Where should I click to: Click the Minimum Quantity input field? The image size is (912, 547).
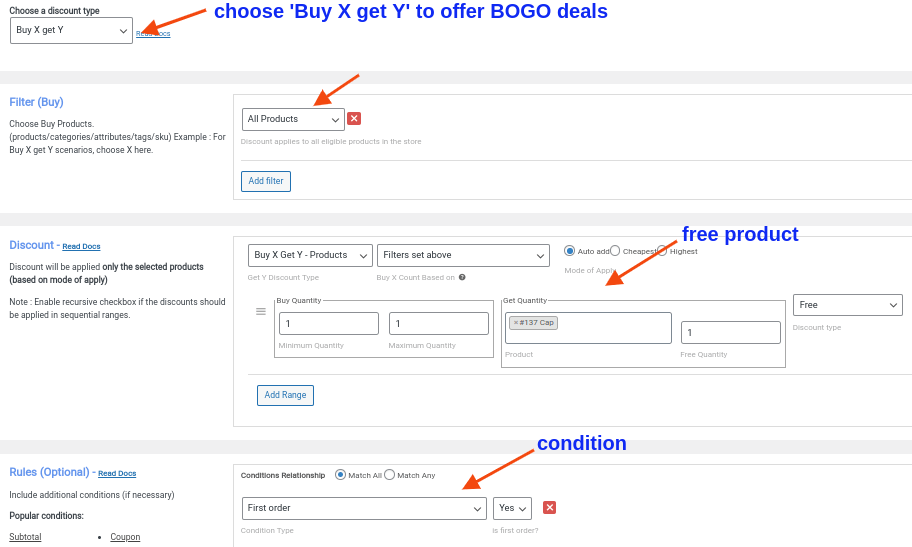pyautogui.click(x=328, y=324)
